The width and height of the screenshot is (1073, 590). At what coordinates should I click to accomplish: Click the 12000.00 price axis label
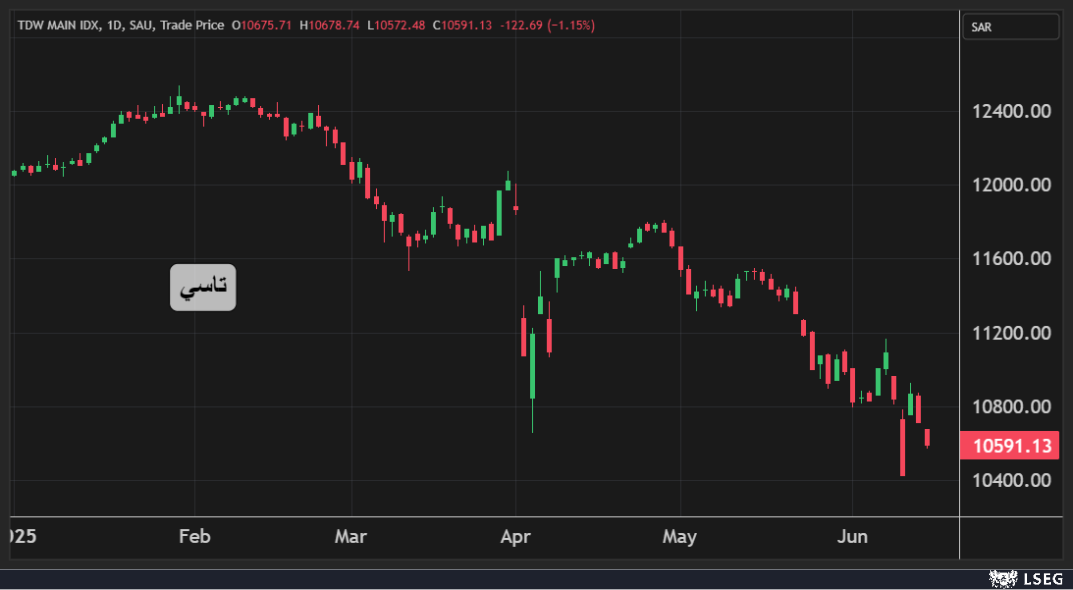coord(1011,185)
